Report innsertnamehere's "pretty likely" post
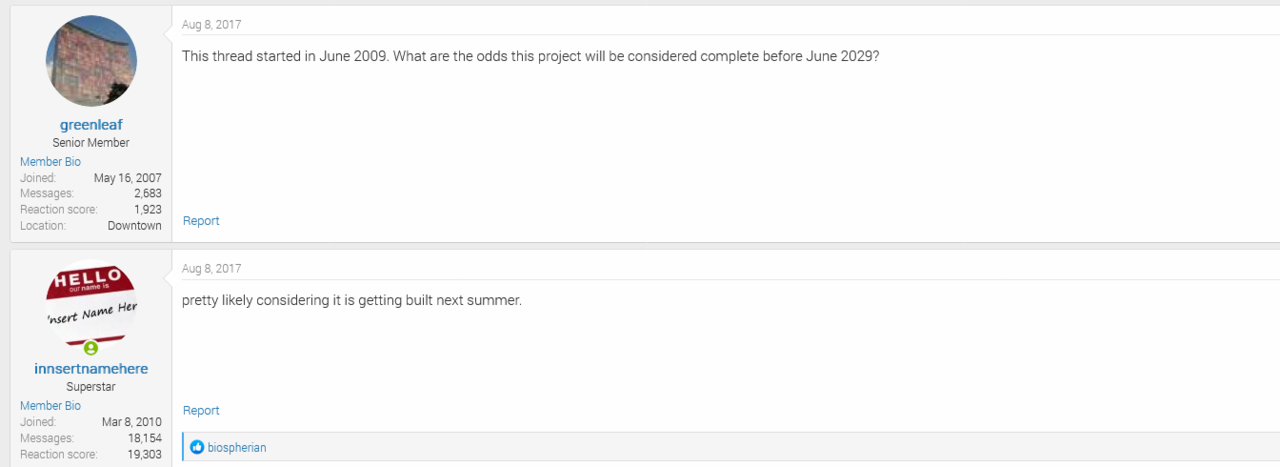The image size is (1280, 467). coord(201,411)
